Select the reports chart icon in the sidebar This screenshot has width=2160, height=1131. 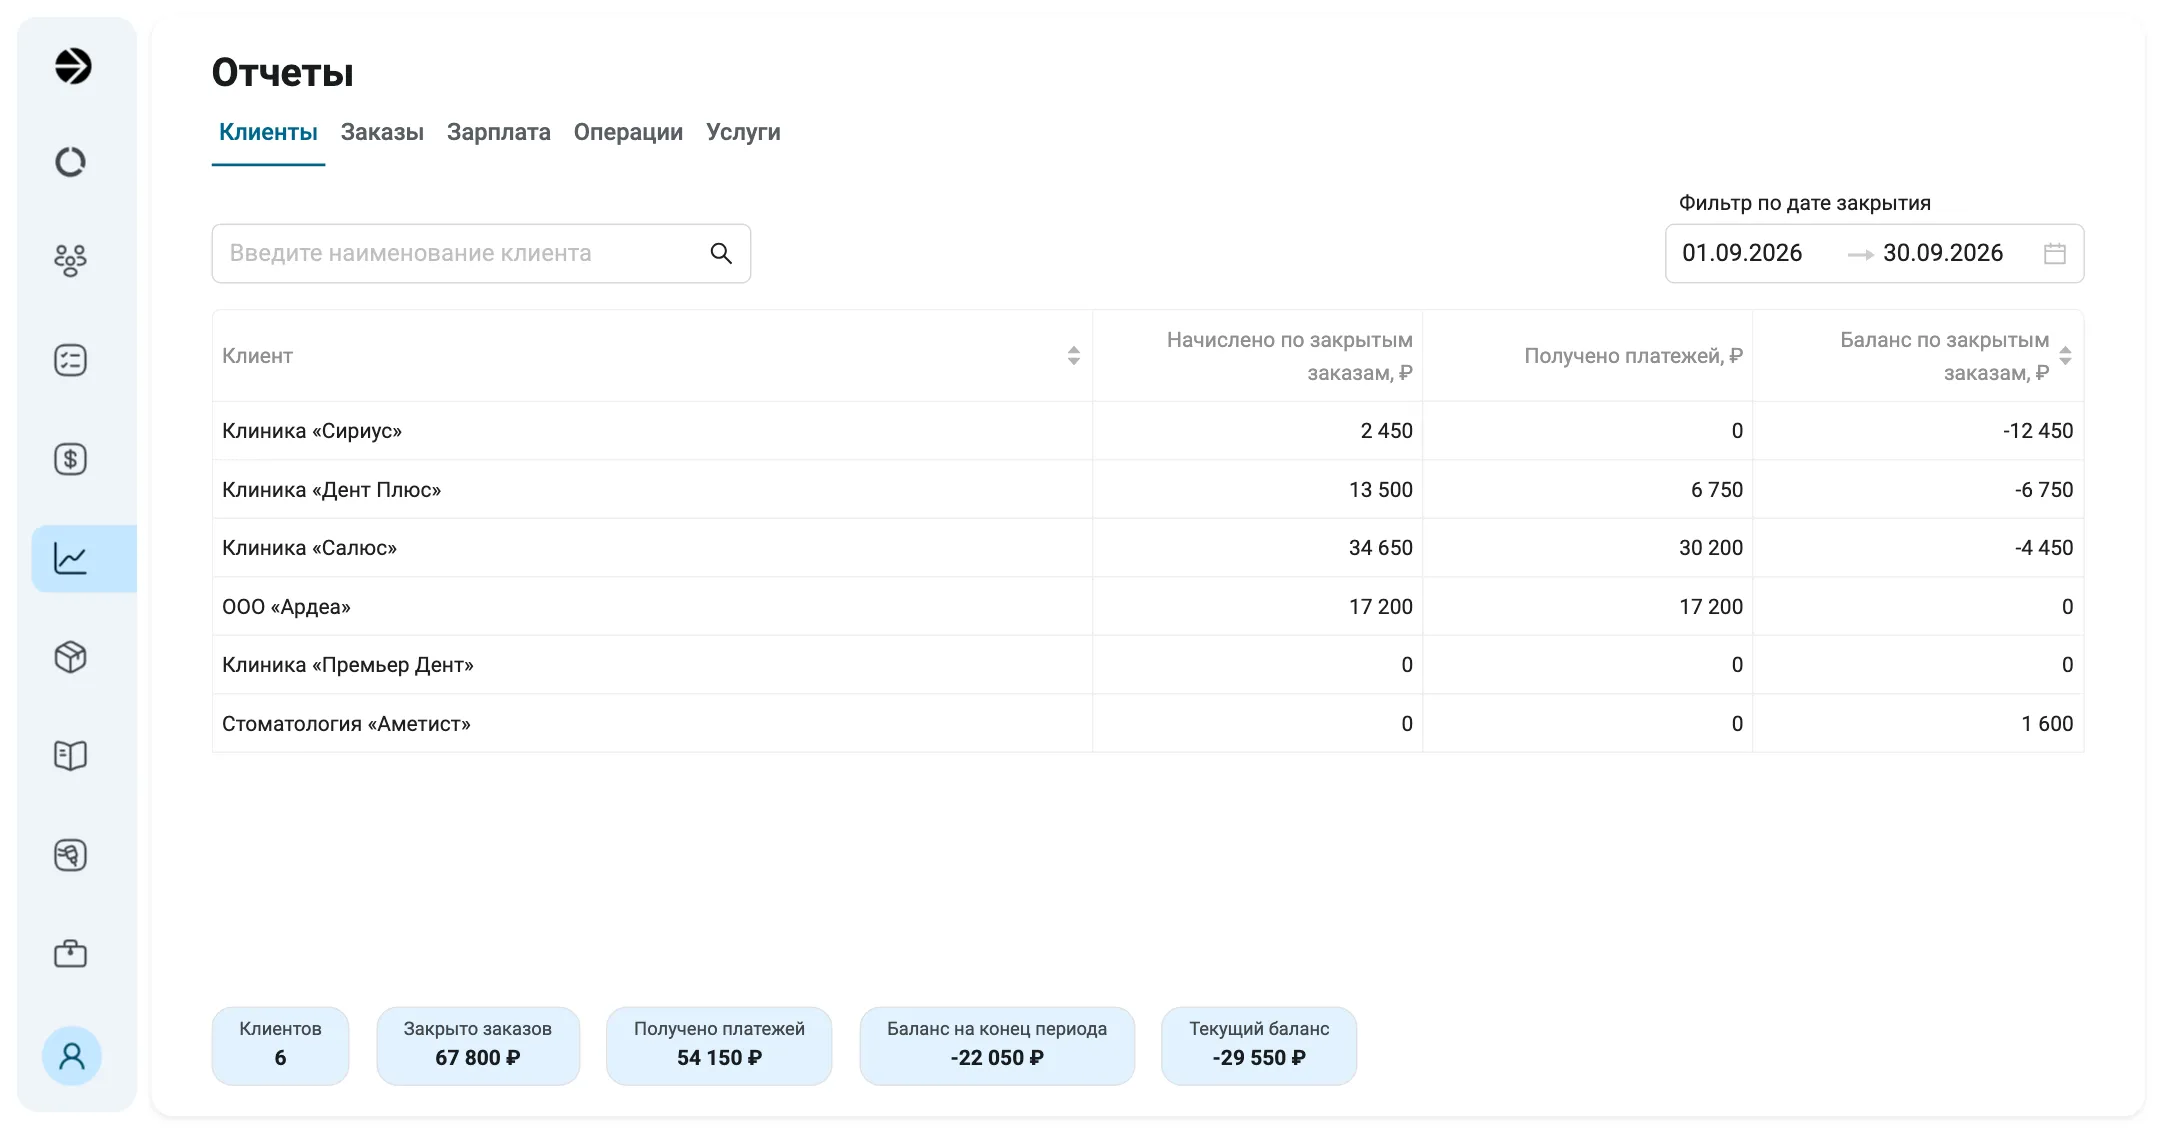[70, 558]
